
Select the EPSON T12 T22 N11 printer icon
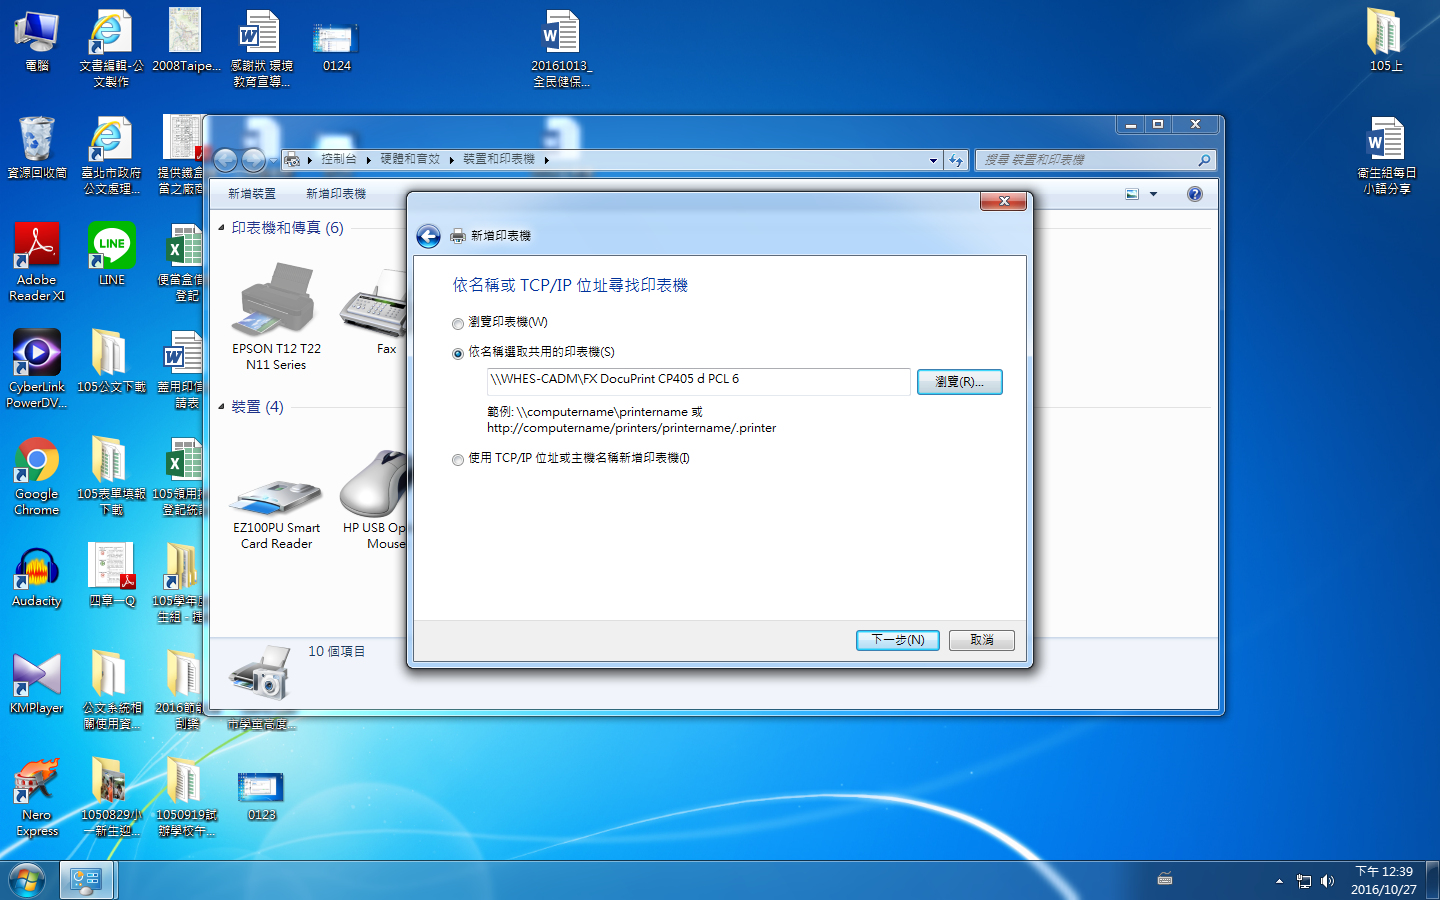(276, 300)
